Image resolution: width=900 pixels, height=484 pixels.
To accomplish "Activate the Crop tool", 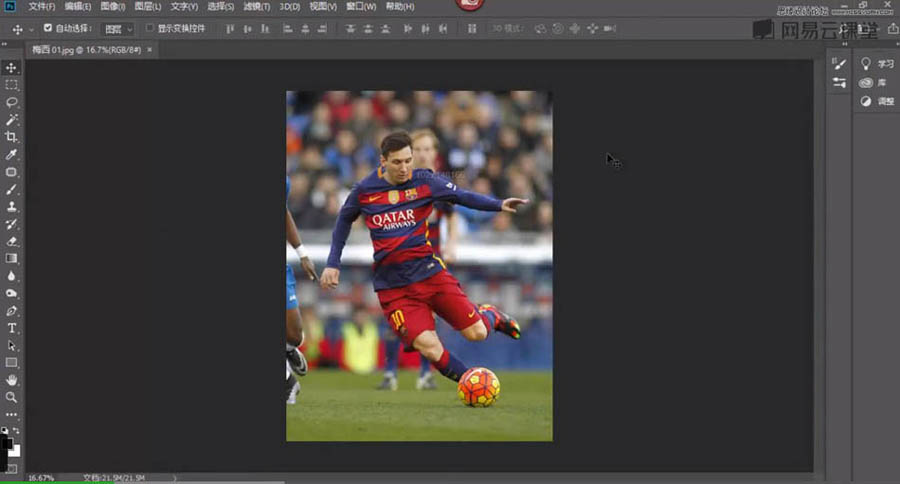I will (12, 137).
